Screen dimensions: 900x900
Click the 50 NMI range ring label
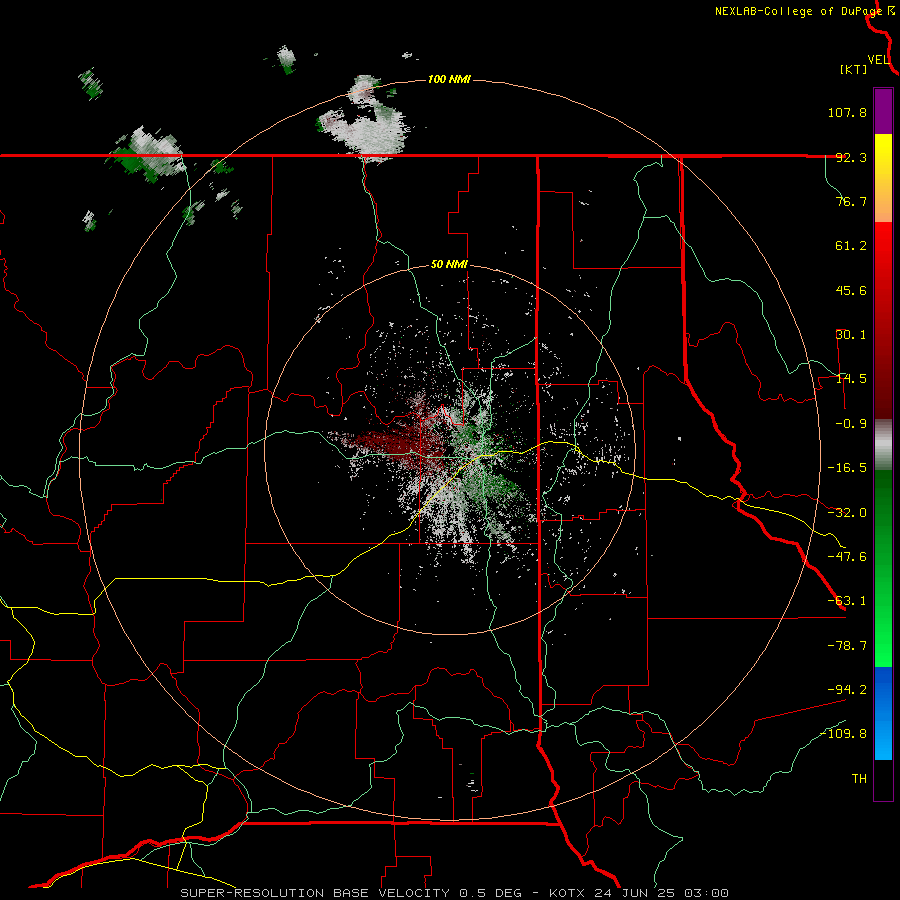[x=449, y=264]
